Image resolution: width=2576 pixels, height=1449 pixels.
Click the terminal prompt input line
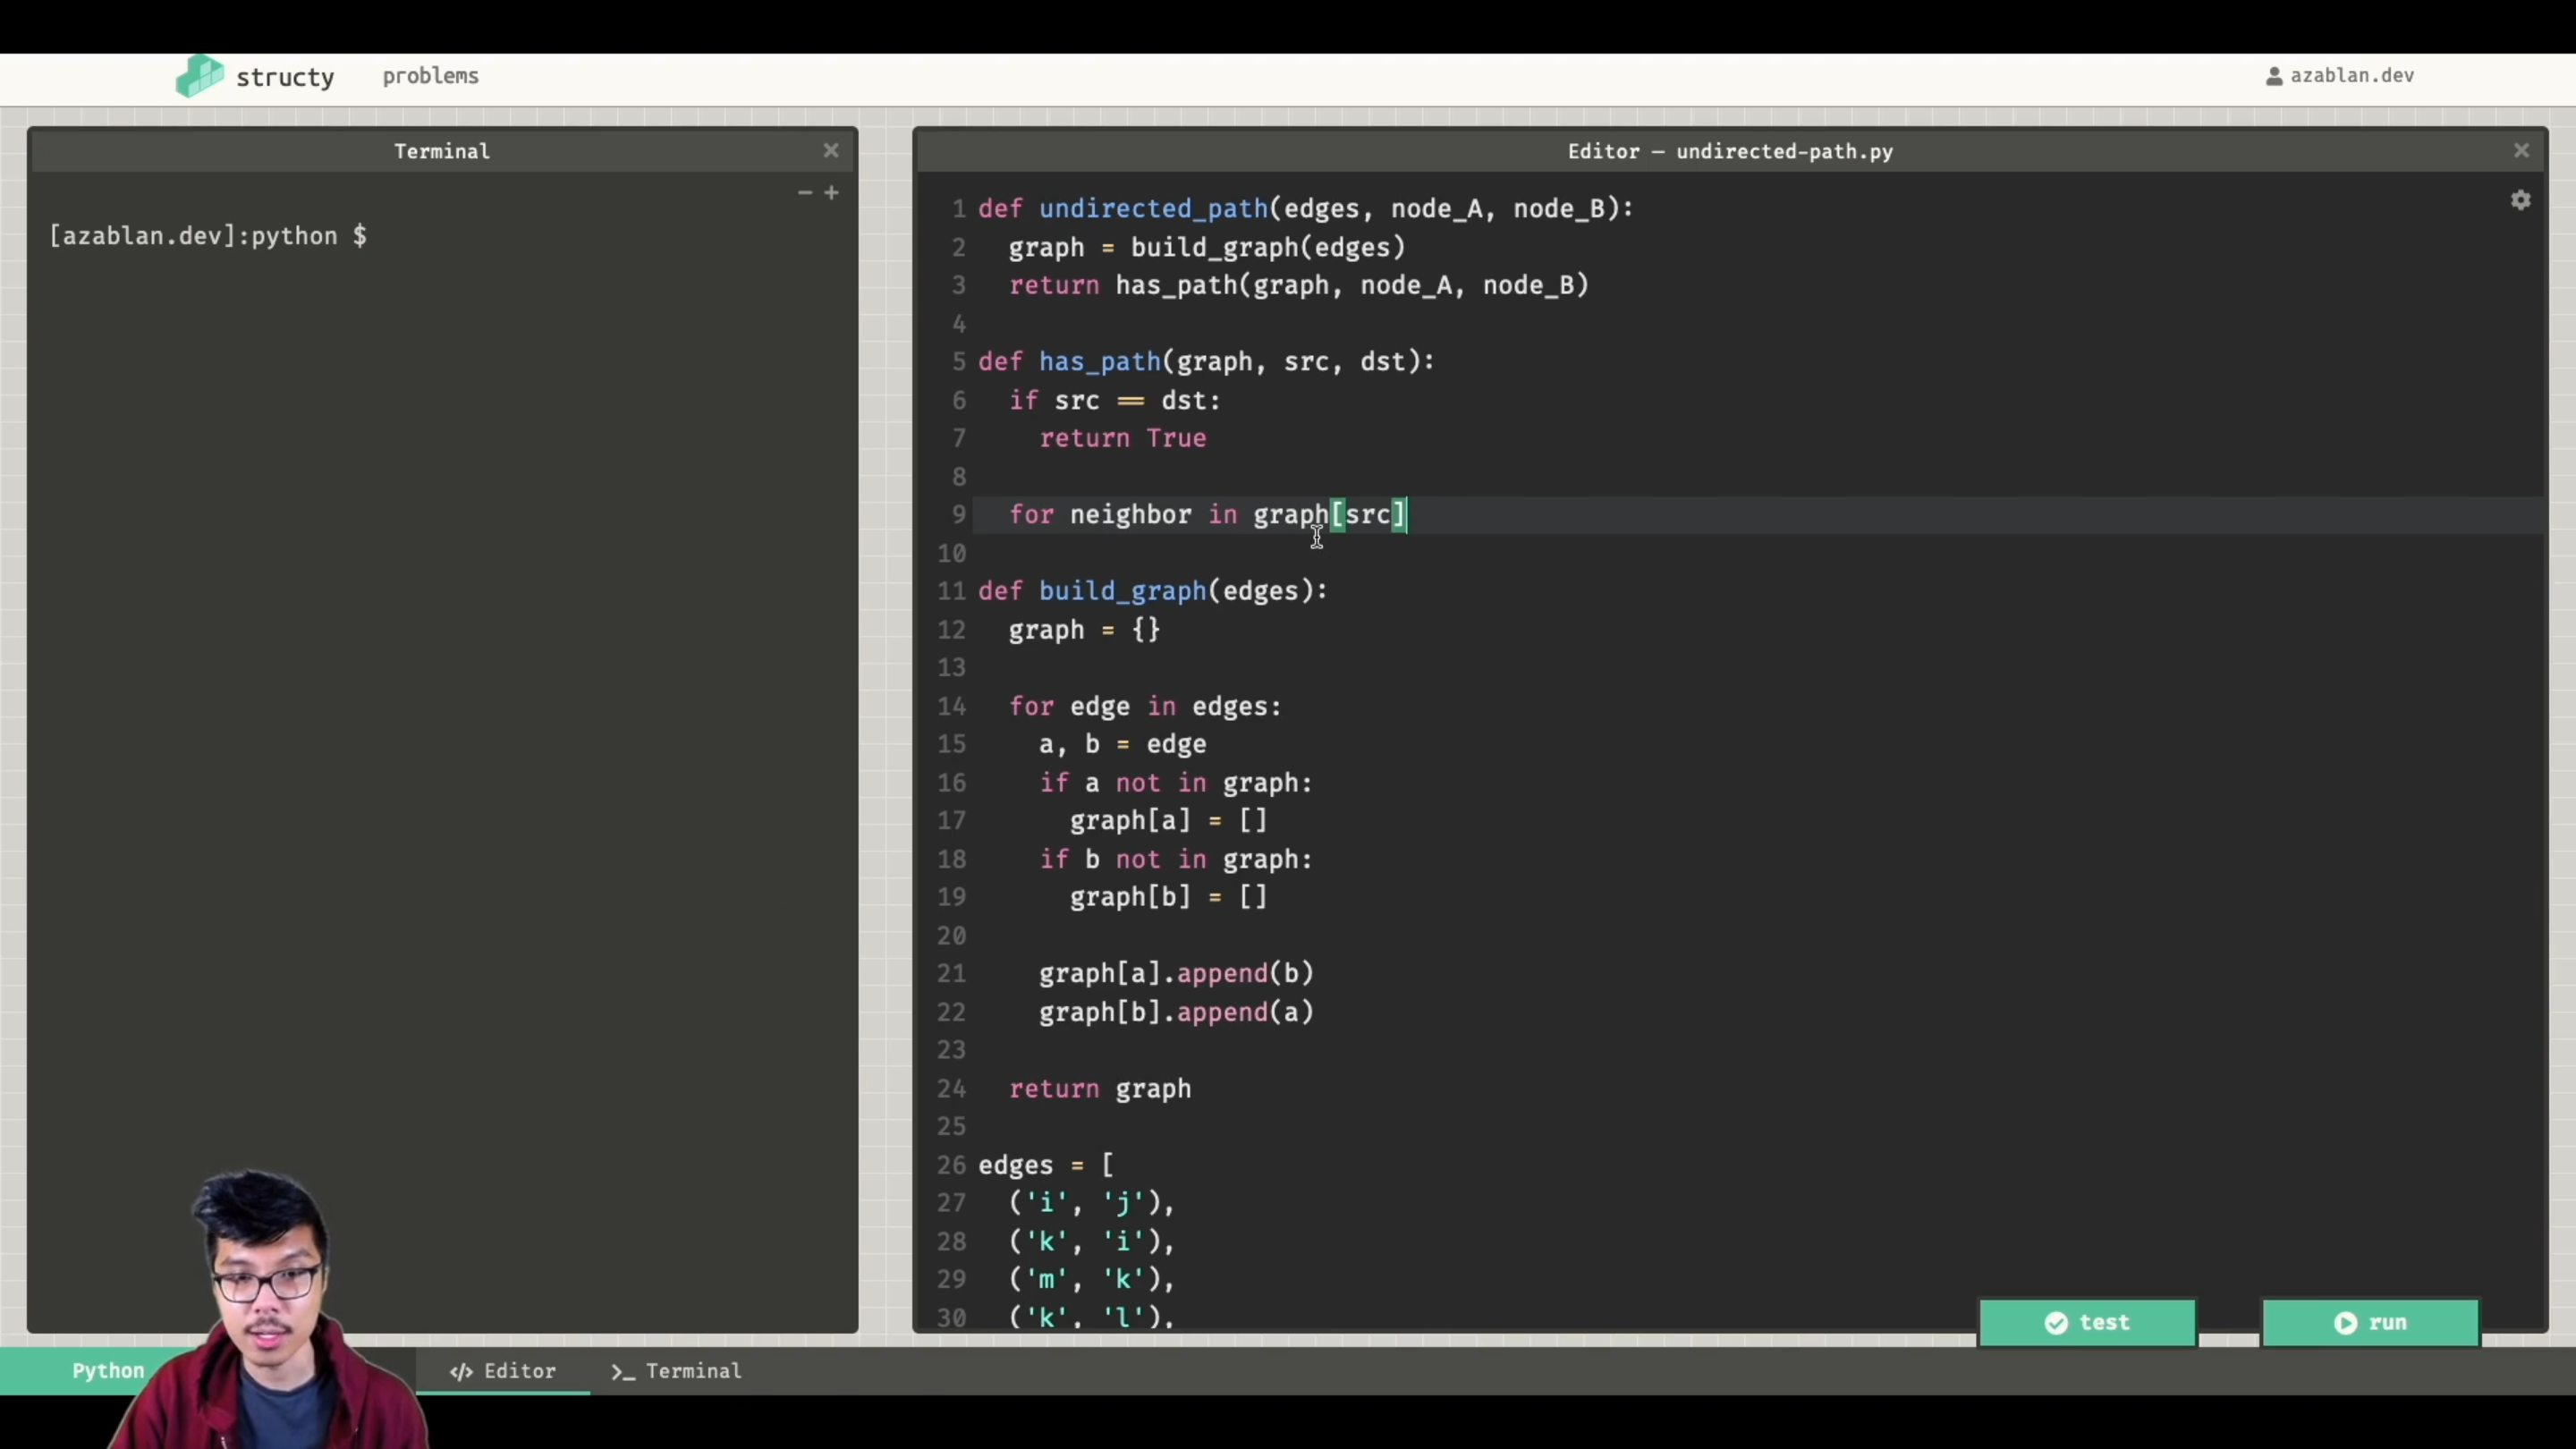(x=208, y=236)
